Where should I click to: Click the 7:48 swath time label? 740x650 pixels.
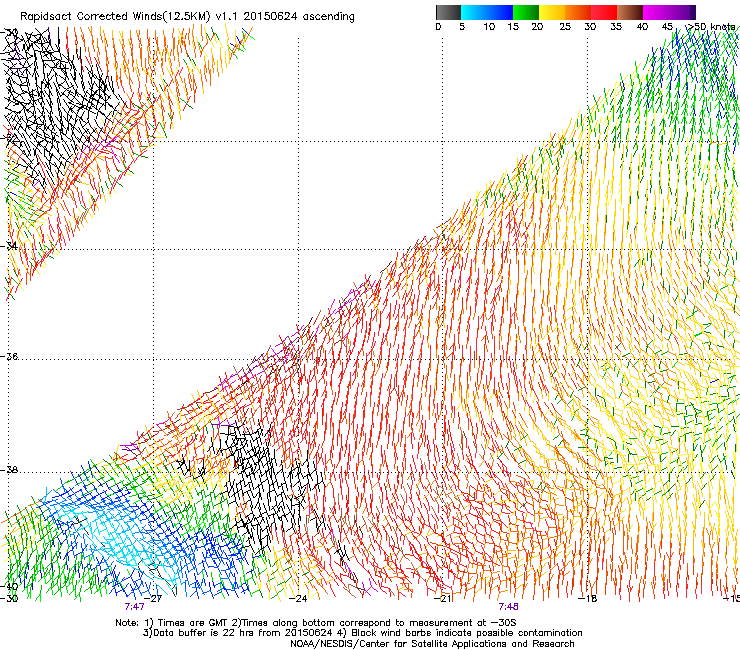coord(508,607)
